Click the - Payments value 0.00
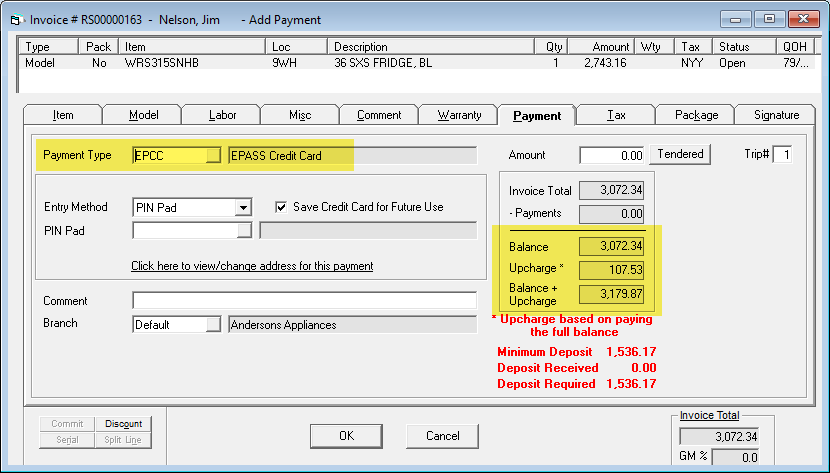 point(612,214)
